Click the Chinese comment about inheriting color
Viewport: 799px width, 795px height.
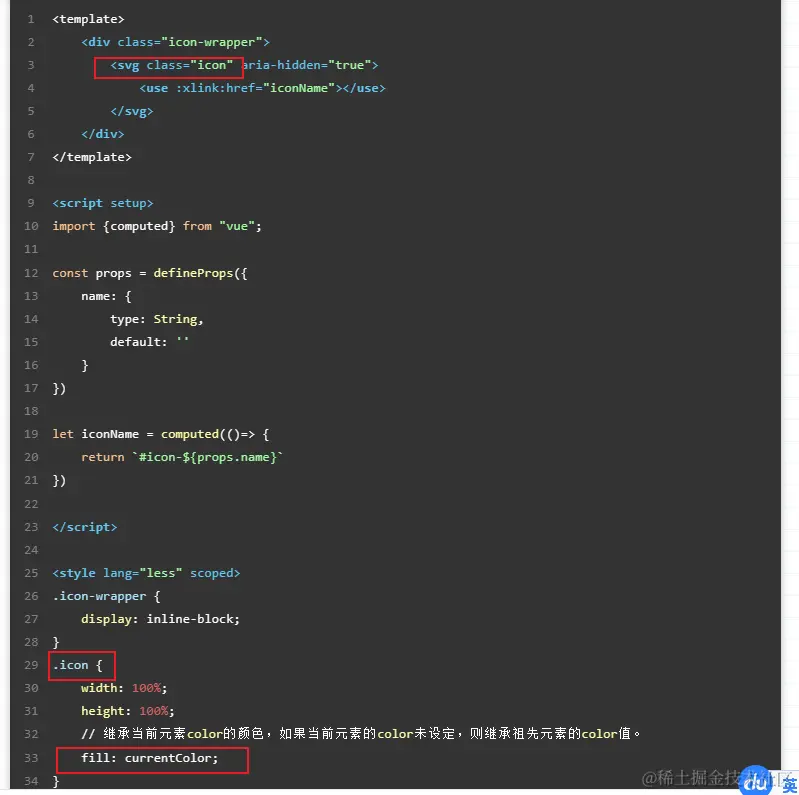tap(361, 734)
